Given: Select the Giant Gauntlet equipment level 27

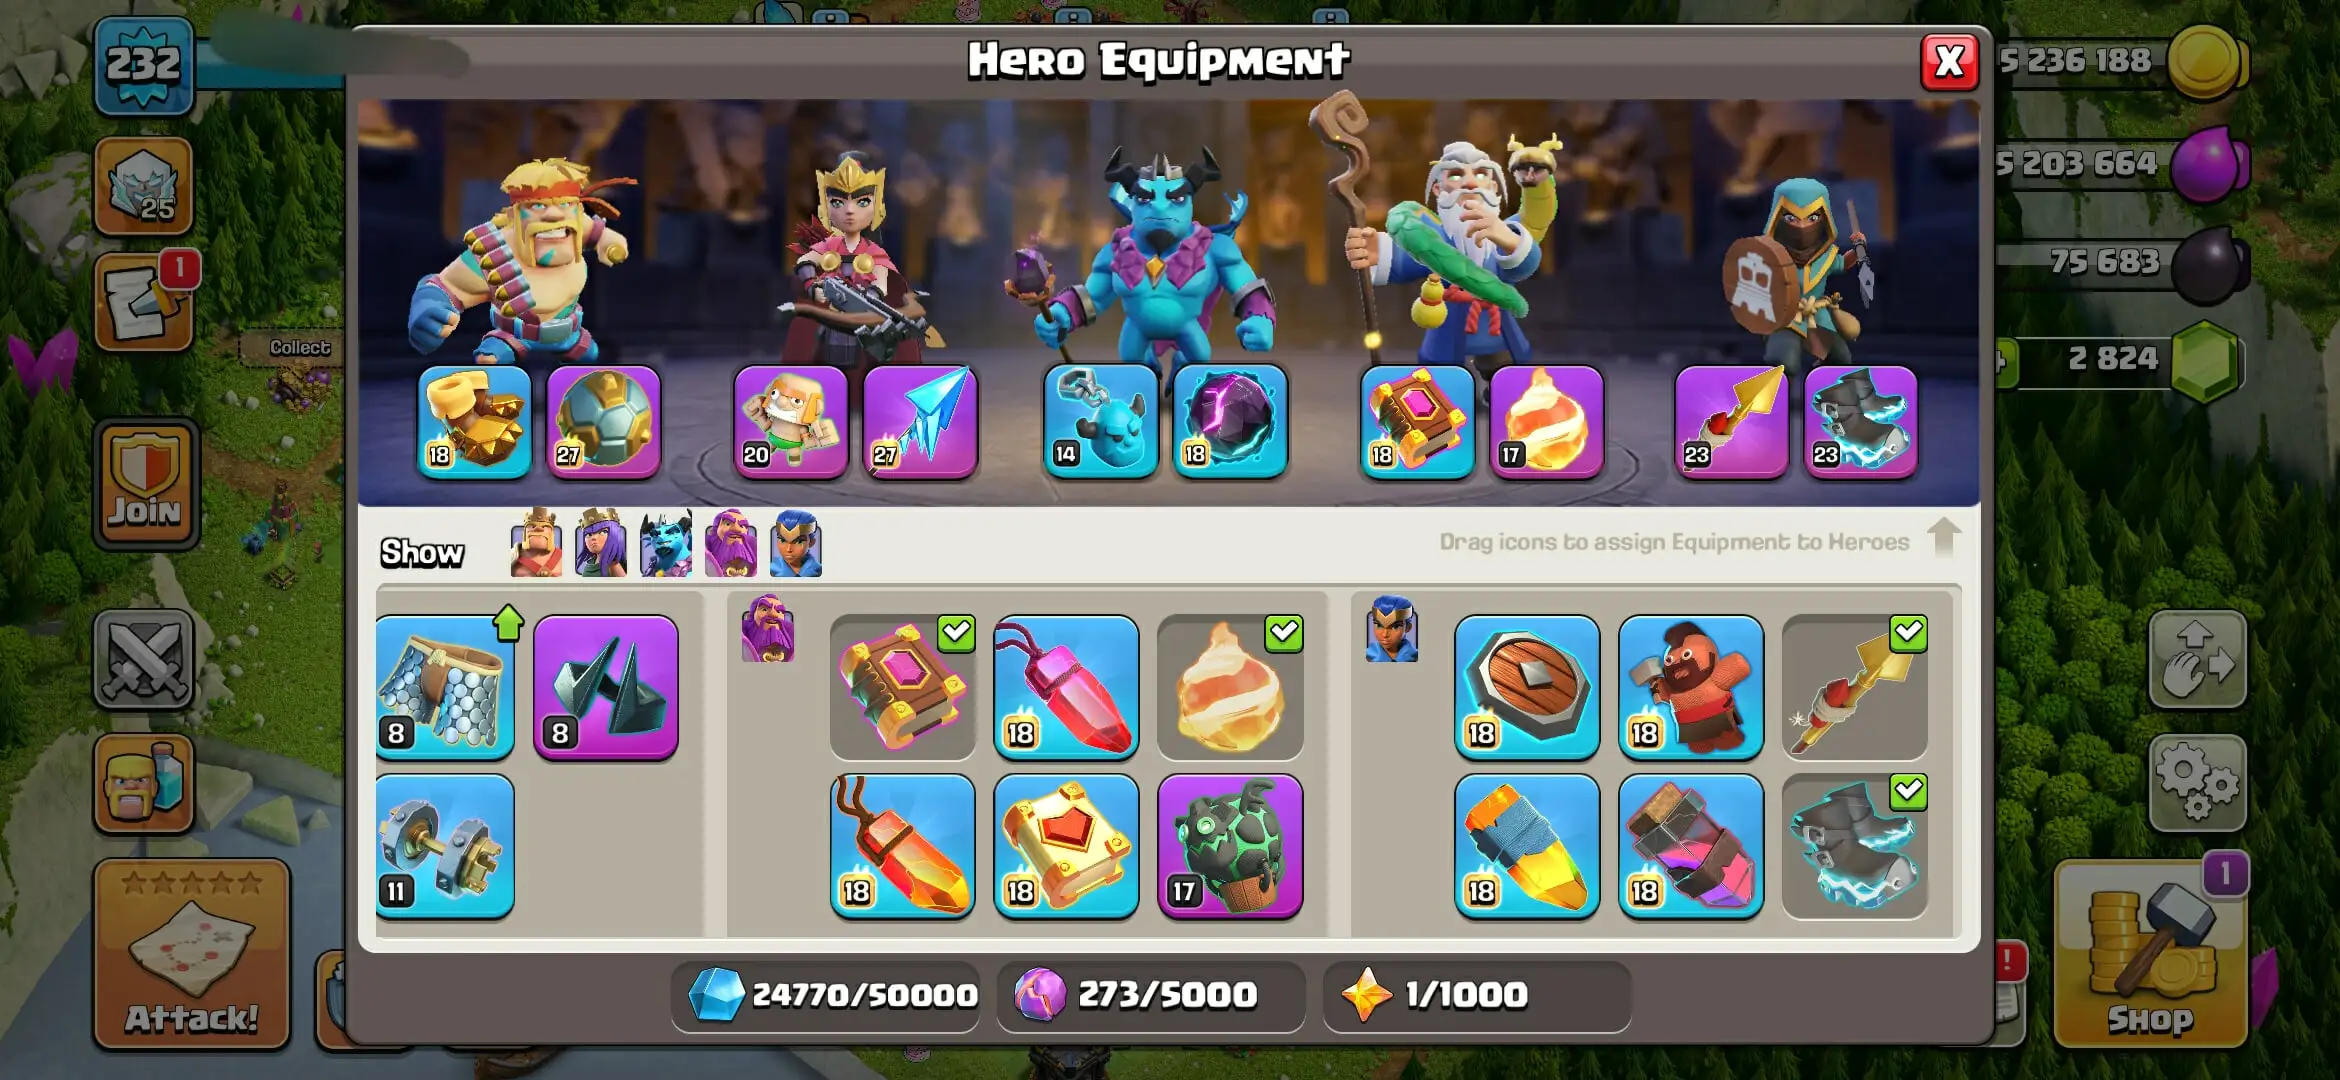Looking at the screenshot, I should click(x=603, y=421).
